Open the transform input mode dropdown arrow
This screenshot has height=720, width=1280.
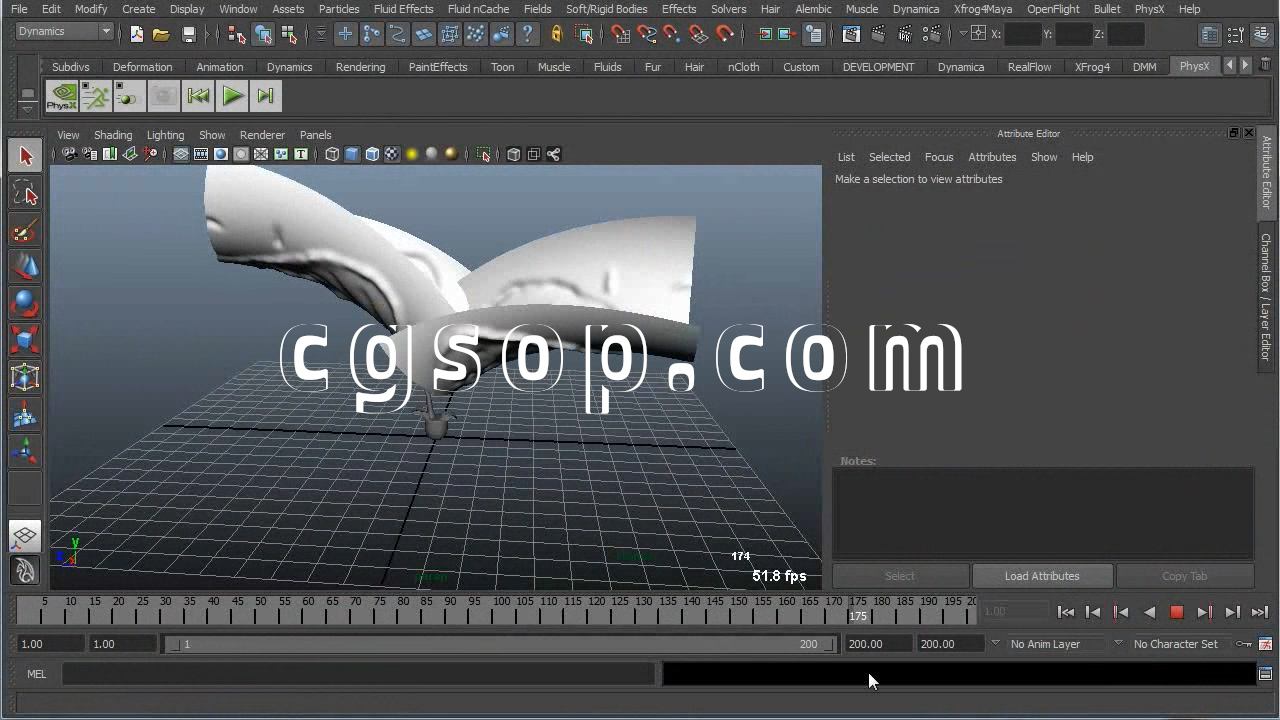[x=963, y=34]
